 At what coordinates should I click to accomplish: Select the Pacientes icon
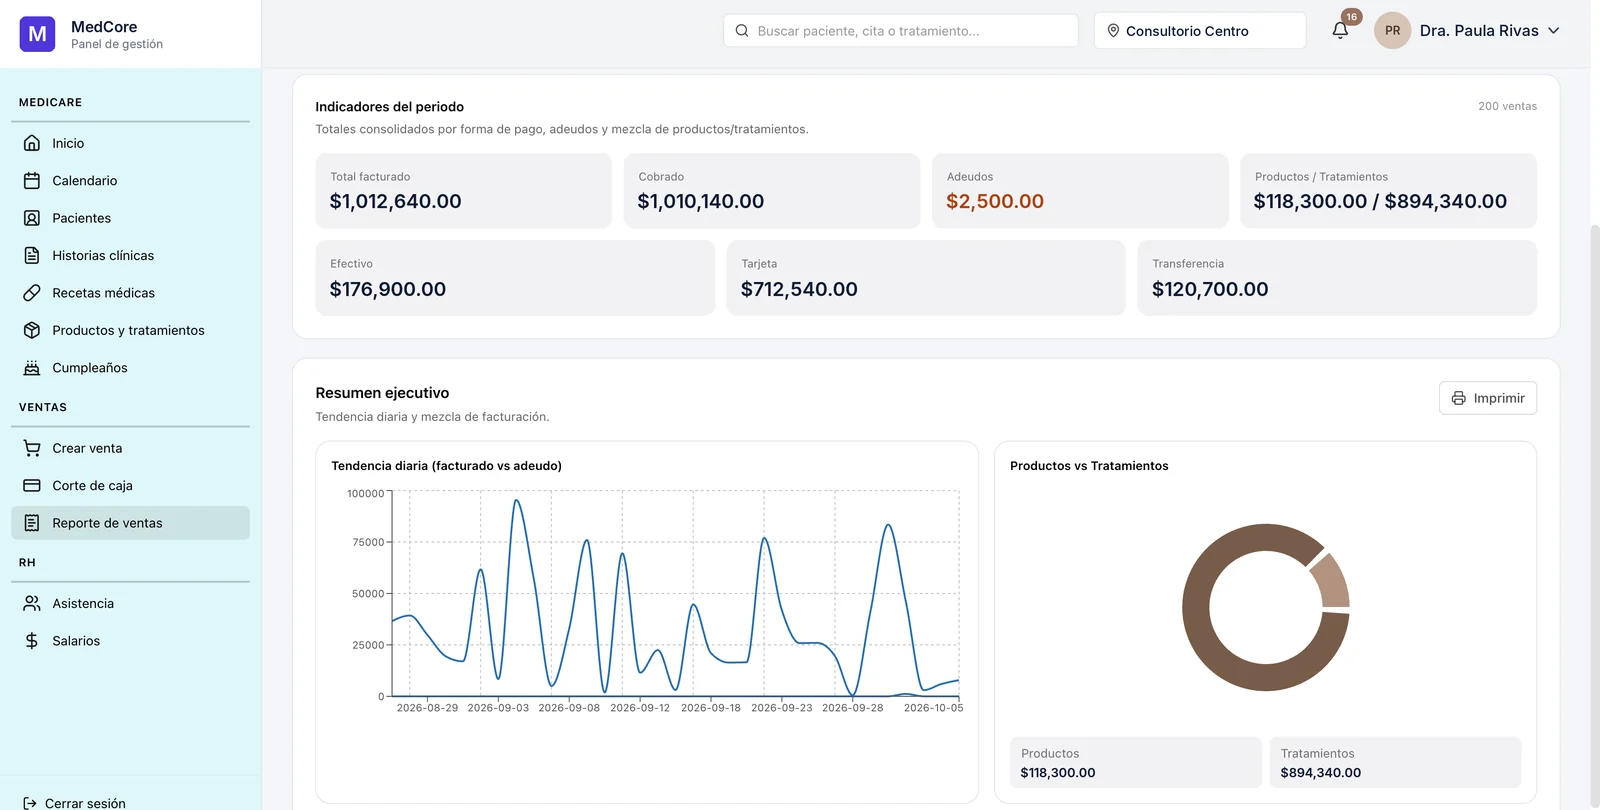(32, 218)
